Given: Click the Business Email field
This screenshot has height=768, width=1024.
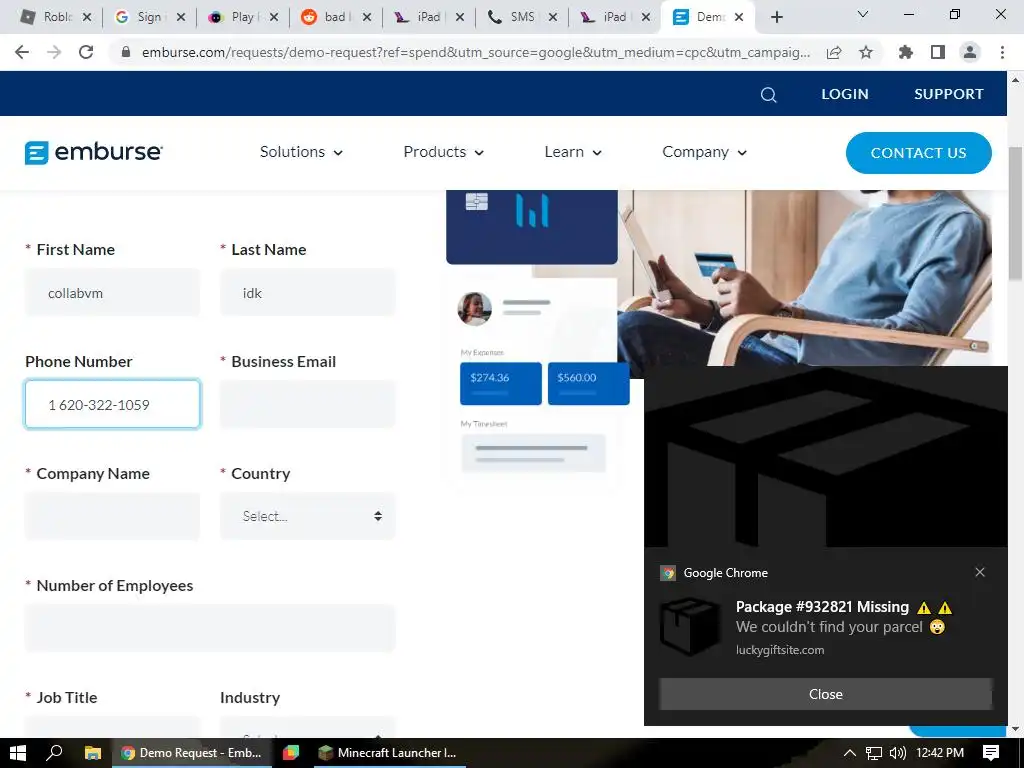Looking at the screenshot, I should pyautogui.click(x=308, y=404).
